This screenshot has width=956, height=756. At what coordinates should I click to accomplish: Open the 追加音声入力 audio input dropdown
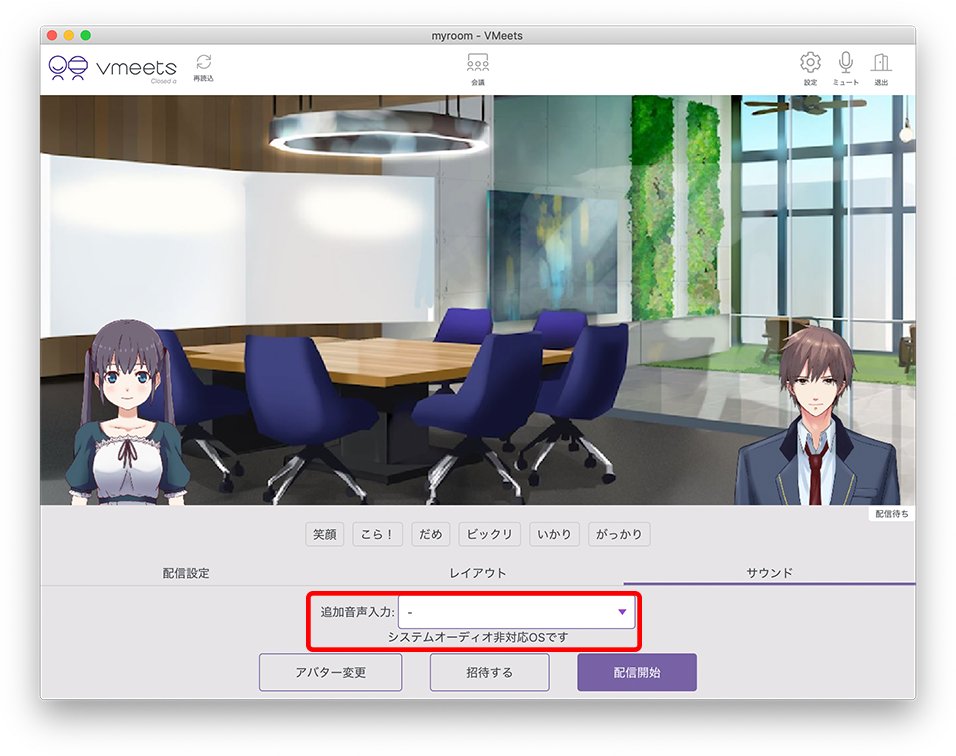coord(517,611)
